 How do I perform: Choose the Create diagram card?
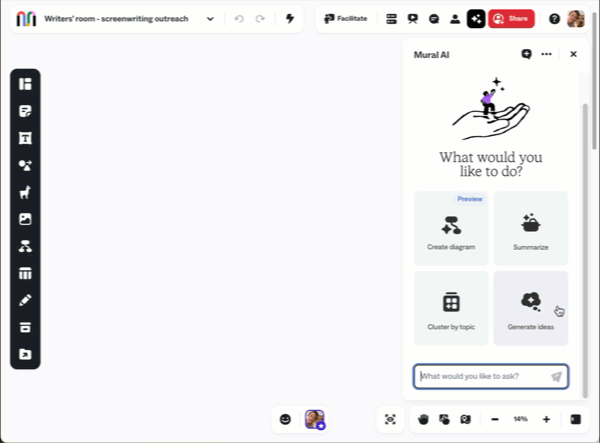point(451,228)
